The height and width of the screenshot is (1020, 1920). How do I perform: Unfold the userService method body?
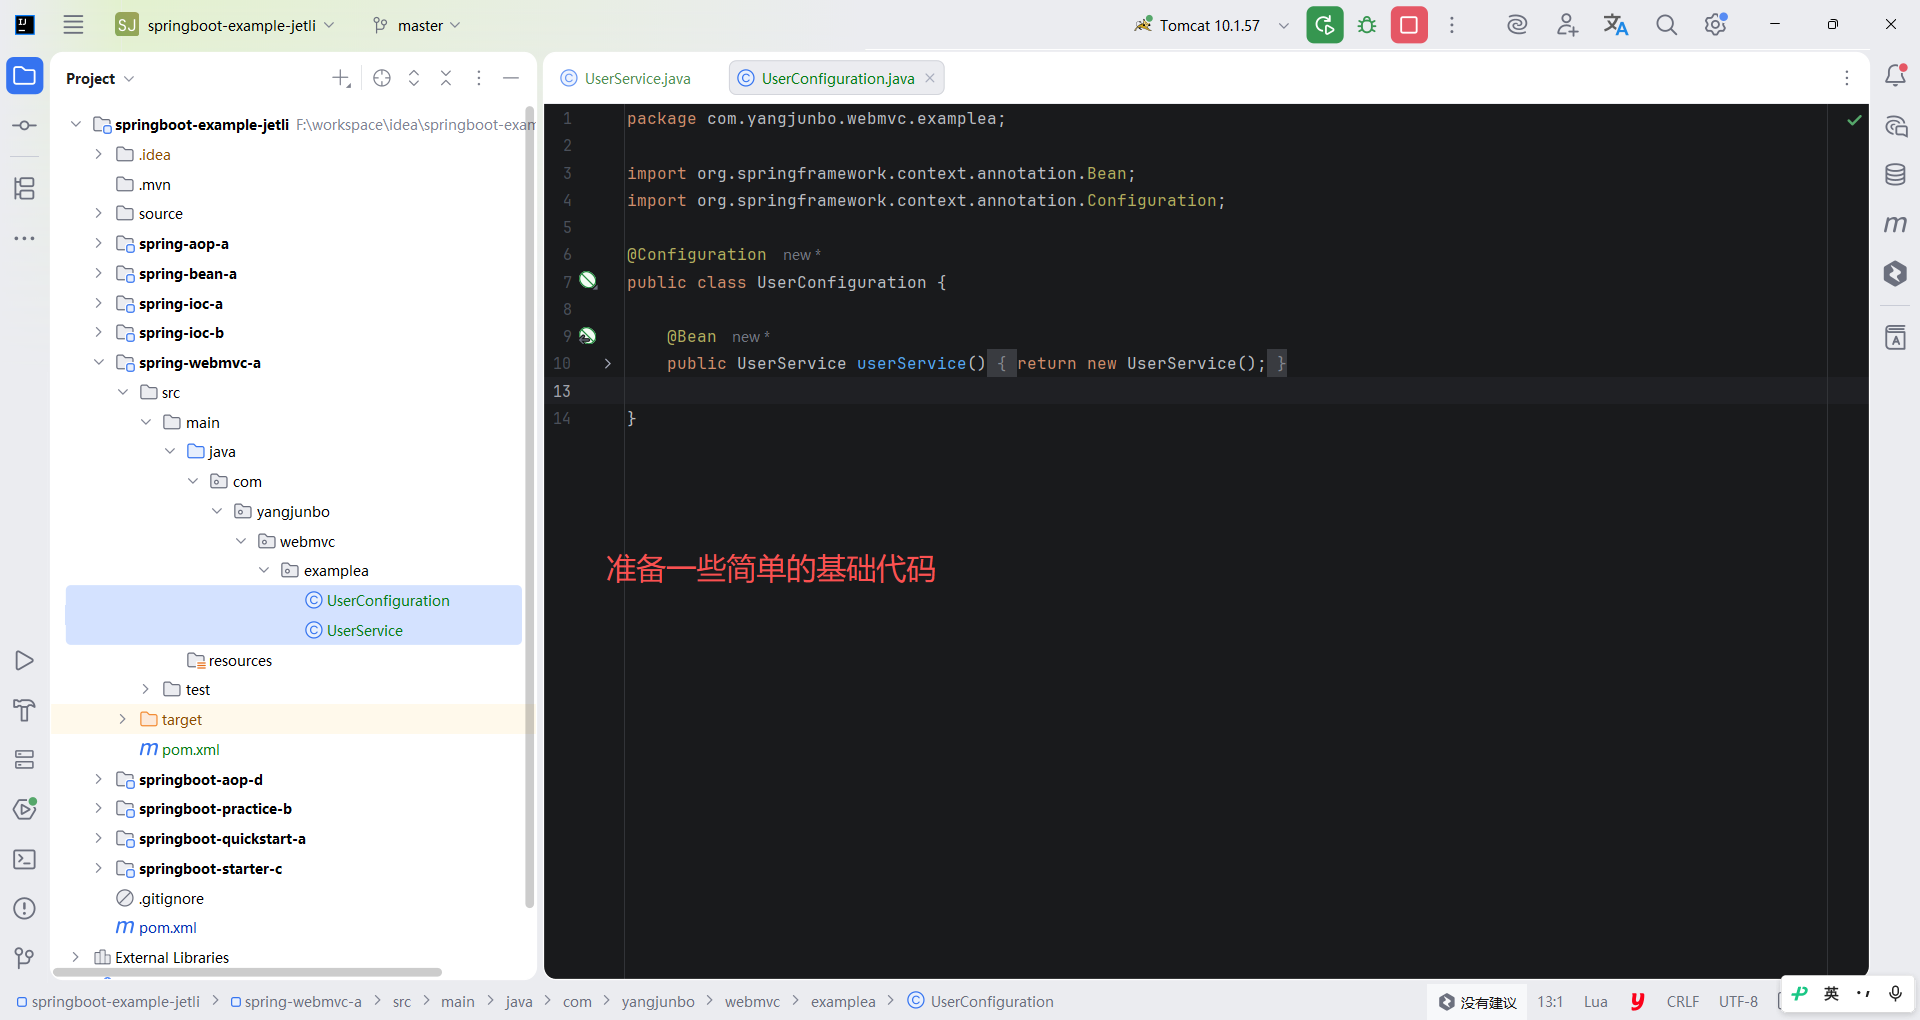click(607, 364)
